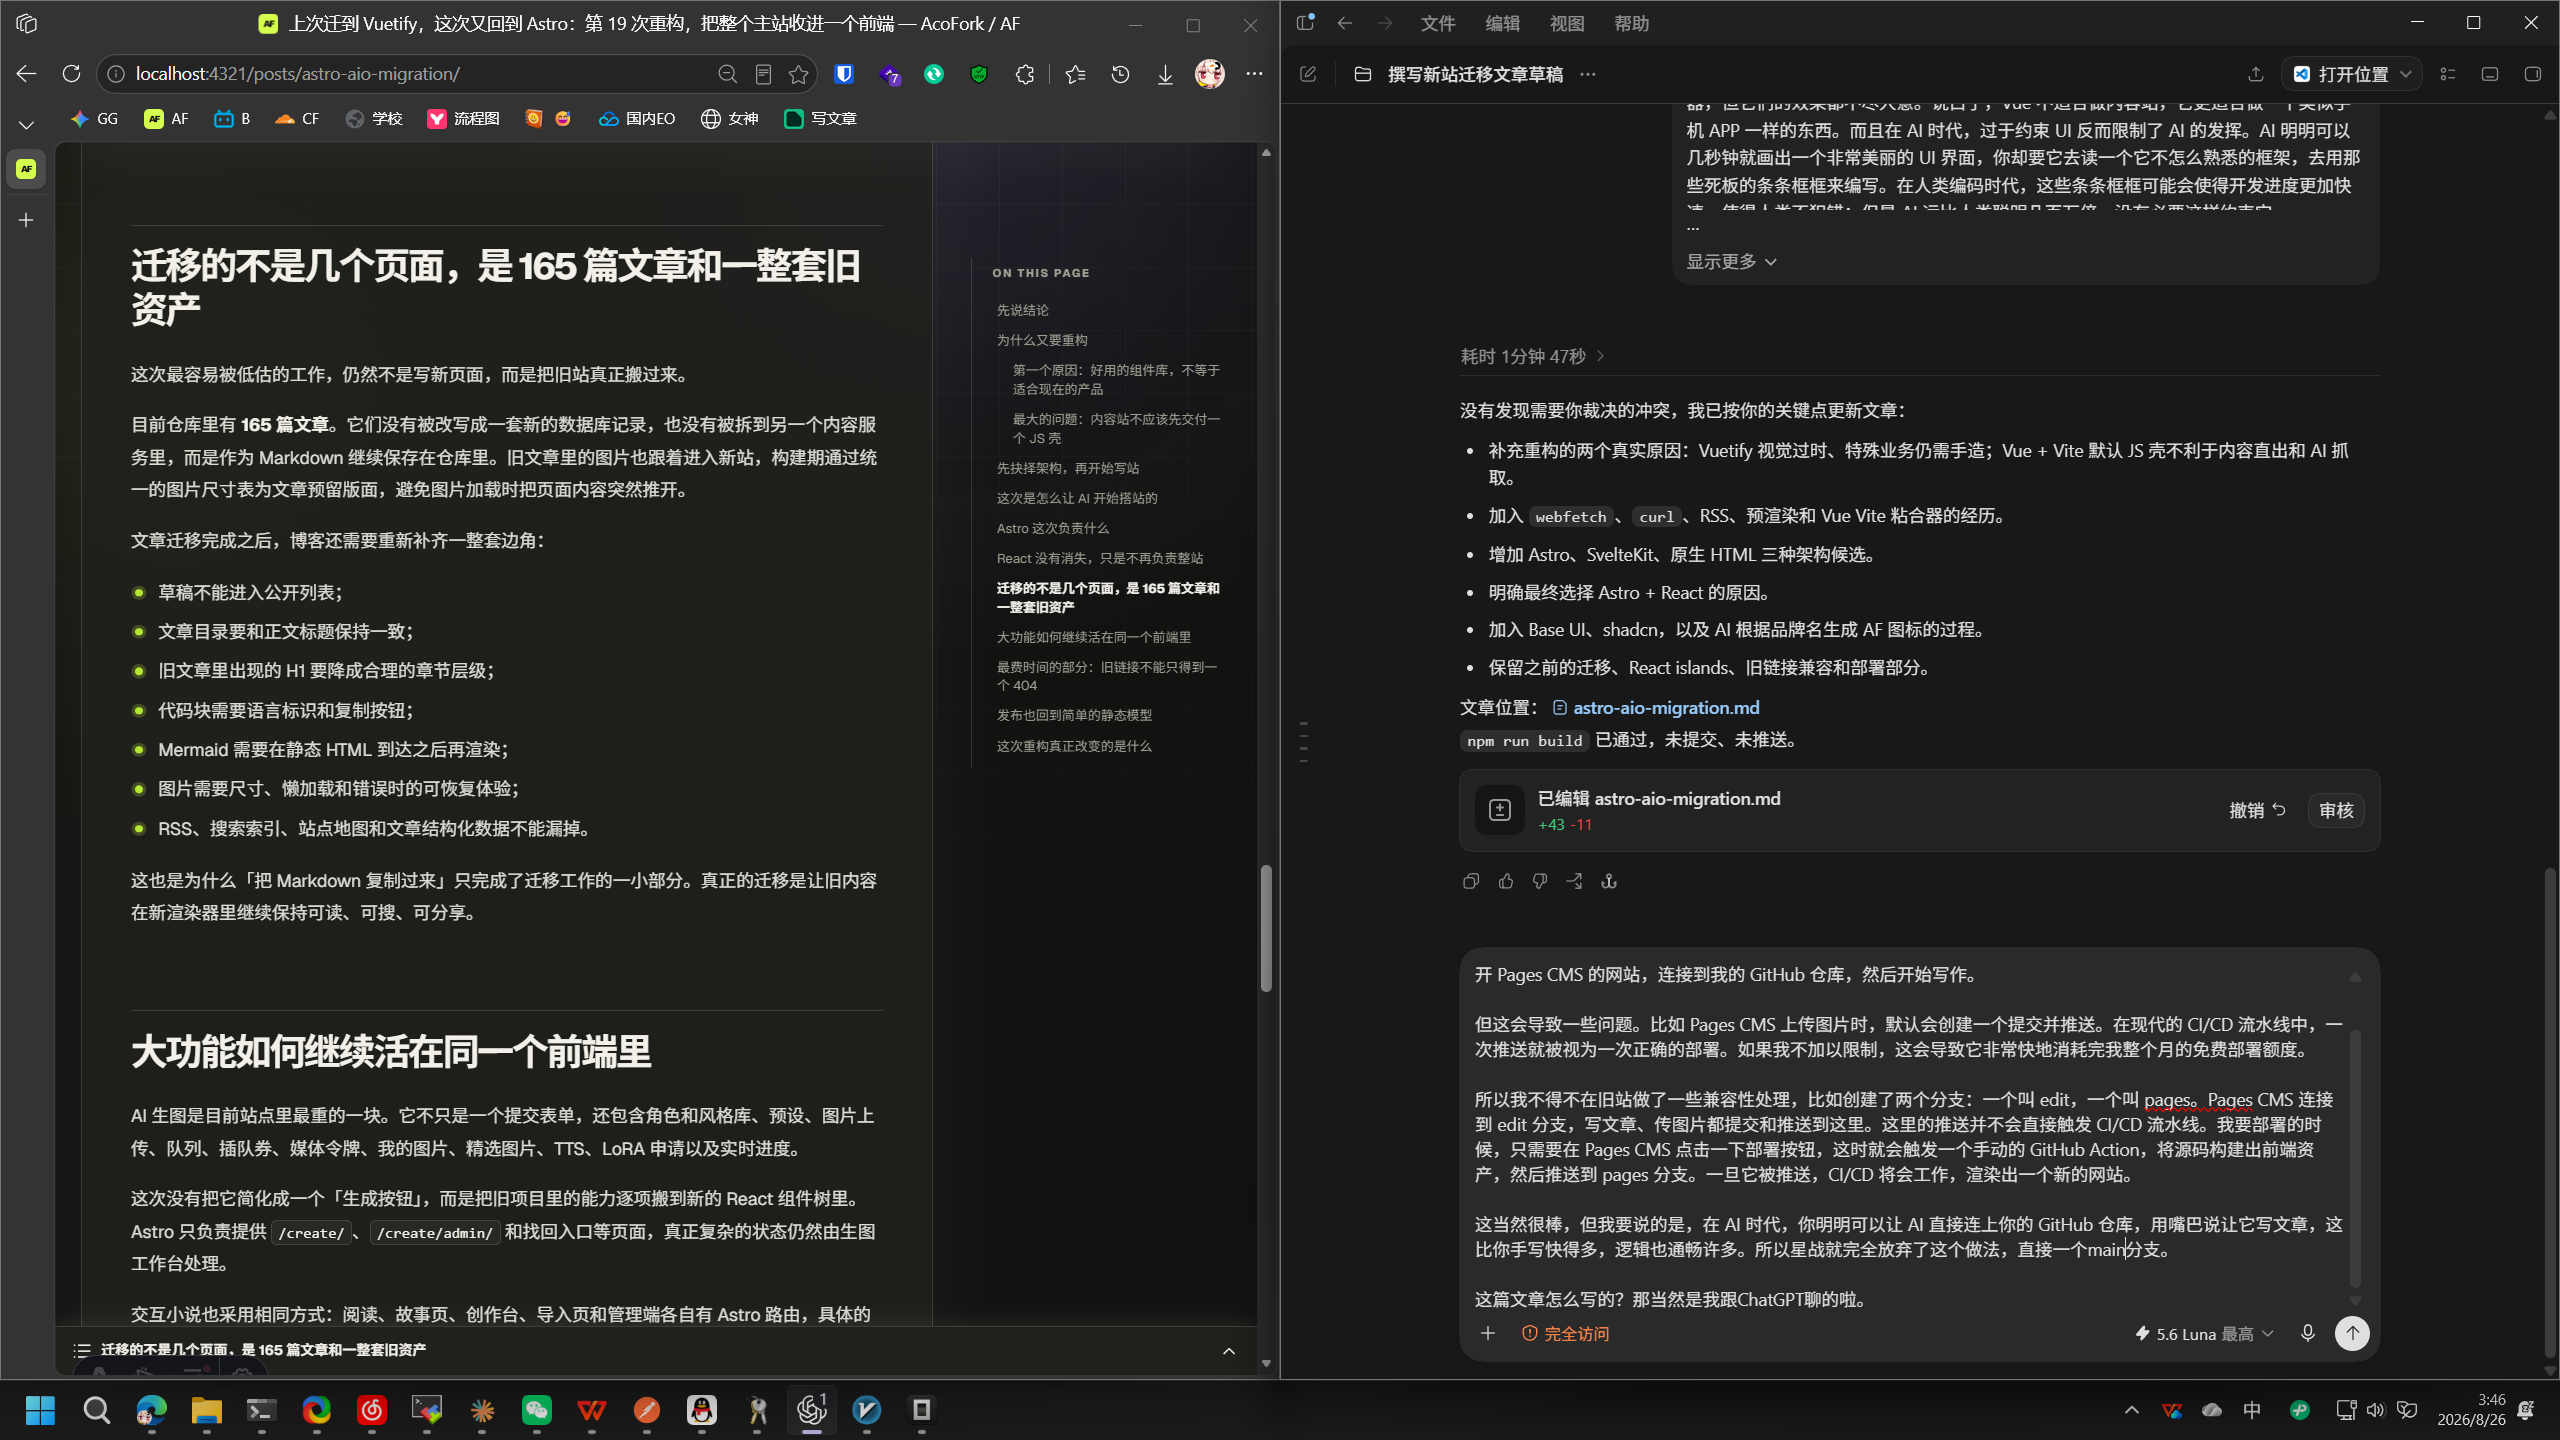Open the 流程图 bookmark
Image resolution: width=2560 pixels, height=1440 pixels.
[463, 119]
